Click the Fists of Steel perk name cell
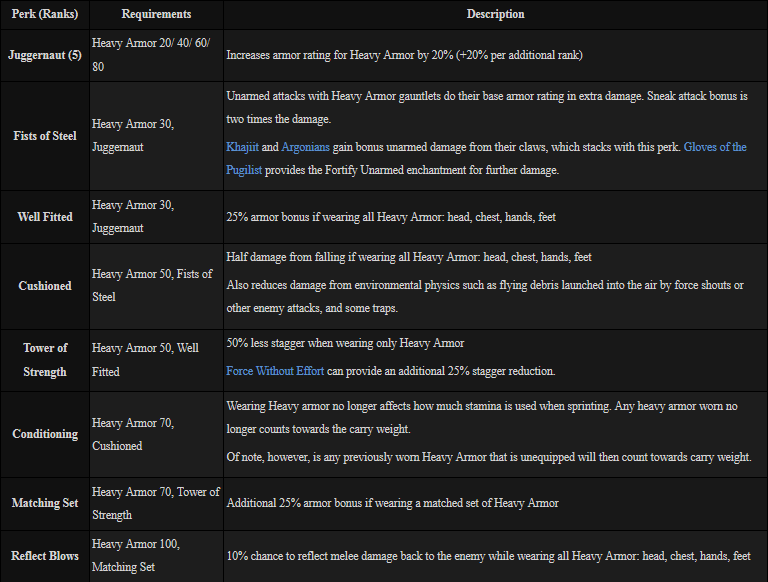768x582 pixels. click(44, 135)
